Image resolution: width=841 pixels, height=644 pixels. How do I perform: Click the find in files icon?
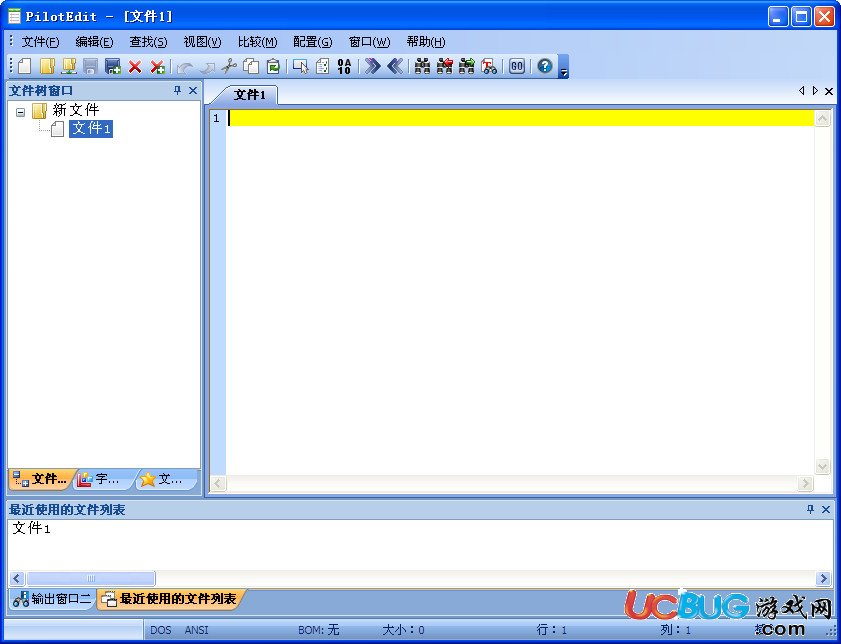(x=489, y=66)
